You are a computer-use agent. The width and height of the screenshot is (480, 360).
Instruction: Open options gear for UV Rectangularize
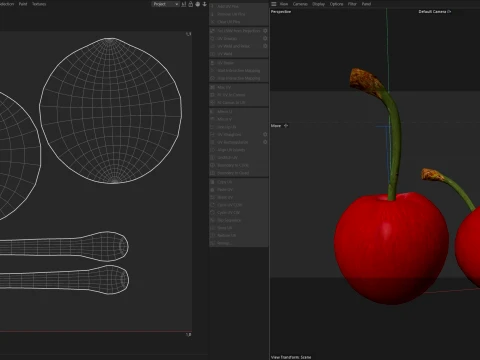(265, 142)
